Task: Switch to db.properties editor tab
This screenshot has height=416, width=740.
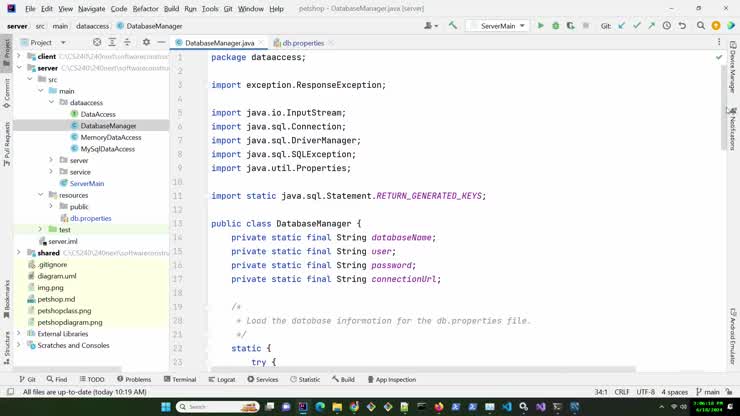Action: pos(303,43)
